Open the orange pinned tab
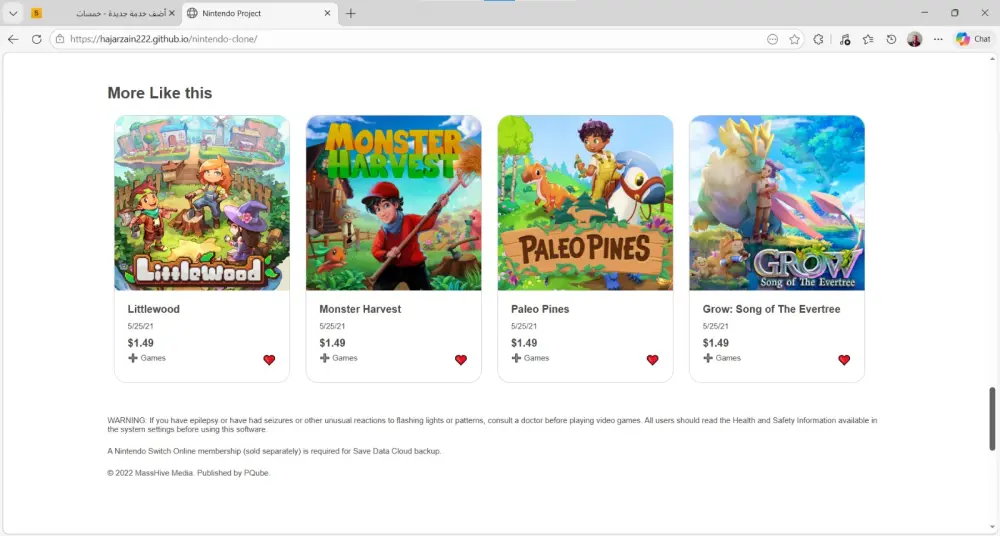 pos(36,13)
